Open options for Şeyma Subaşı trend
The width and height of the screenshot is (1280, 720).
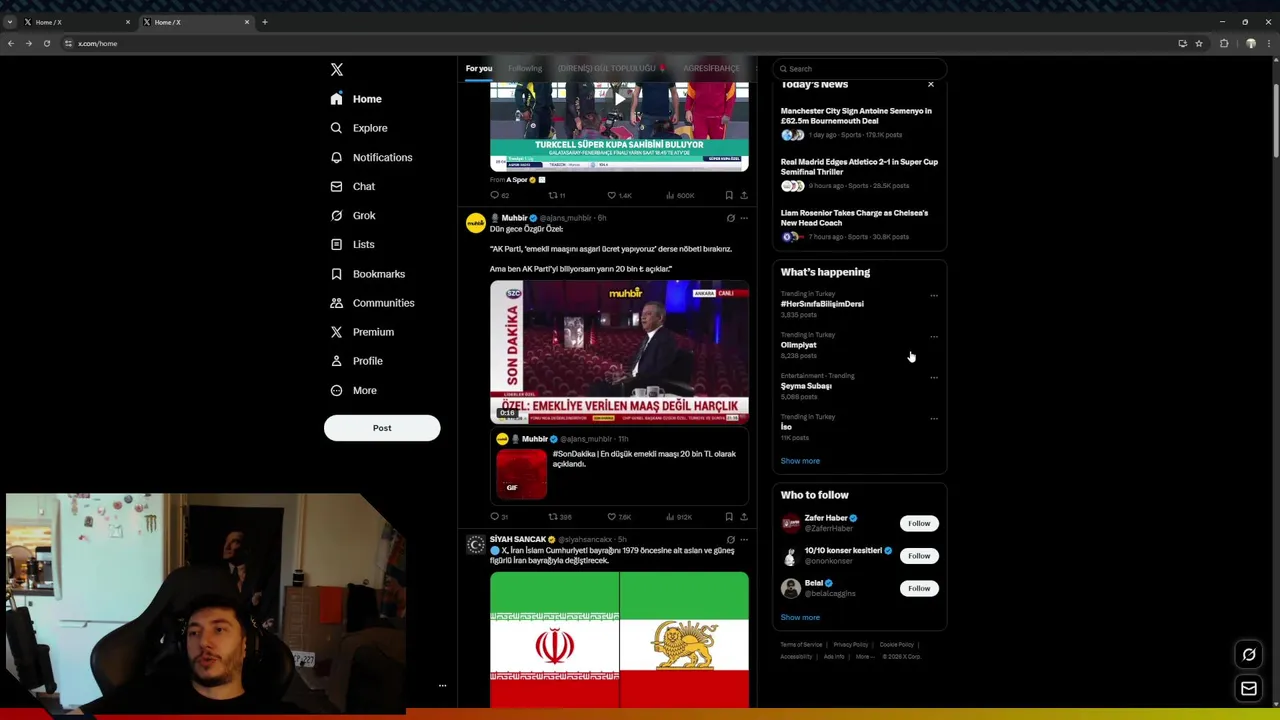pyautogui.click(x=934, y=378)
